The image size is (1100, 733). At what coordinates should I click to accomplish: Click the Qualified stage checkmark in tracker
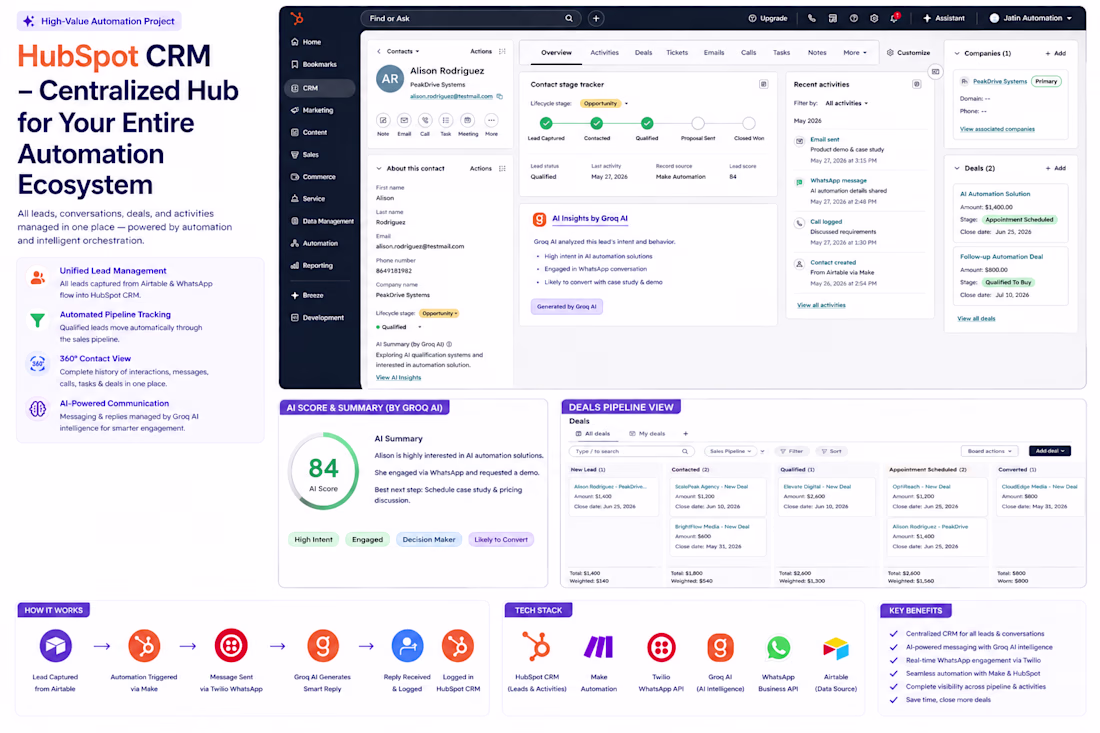[647, 123]
